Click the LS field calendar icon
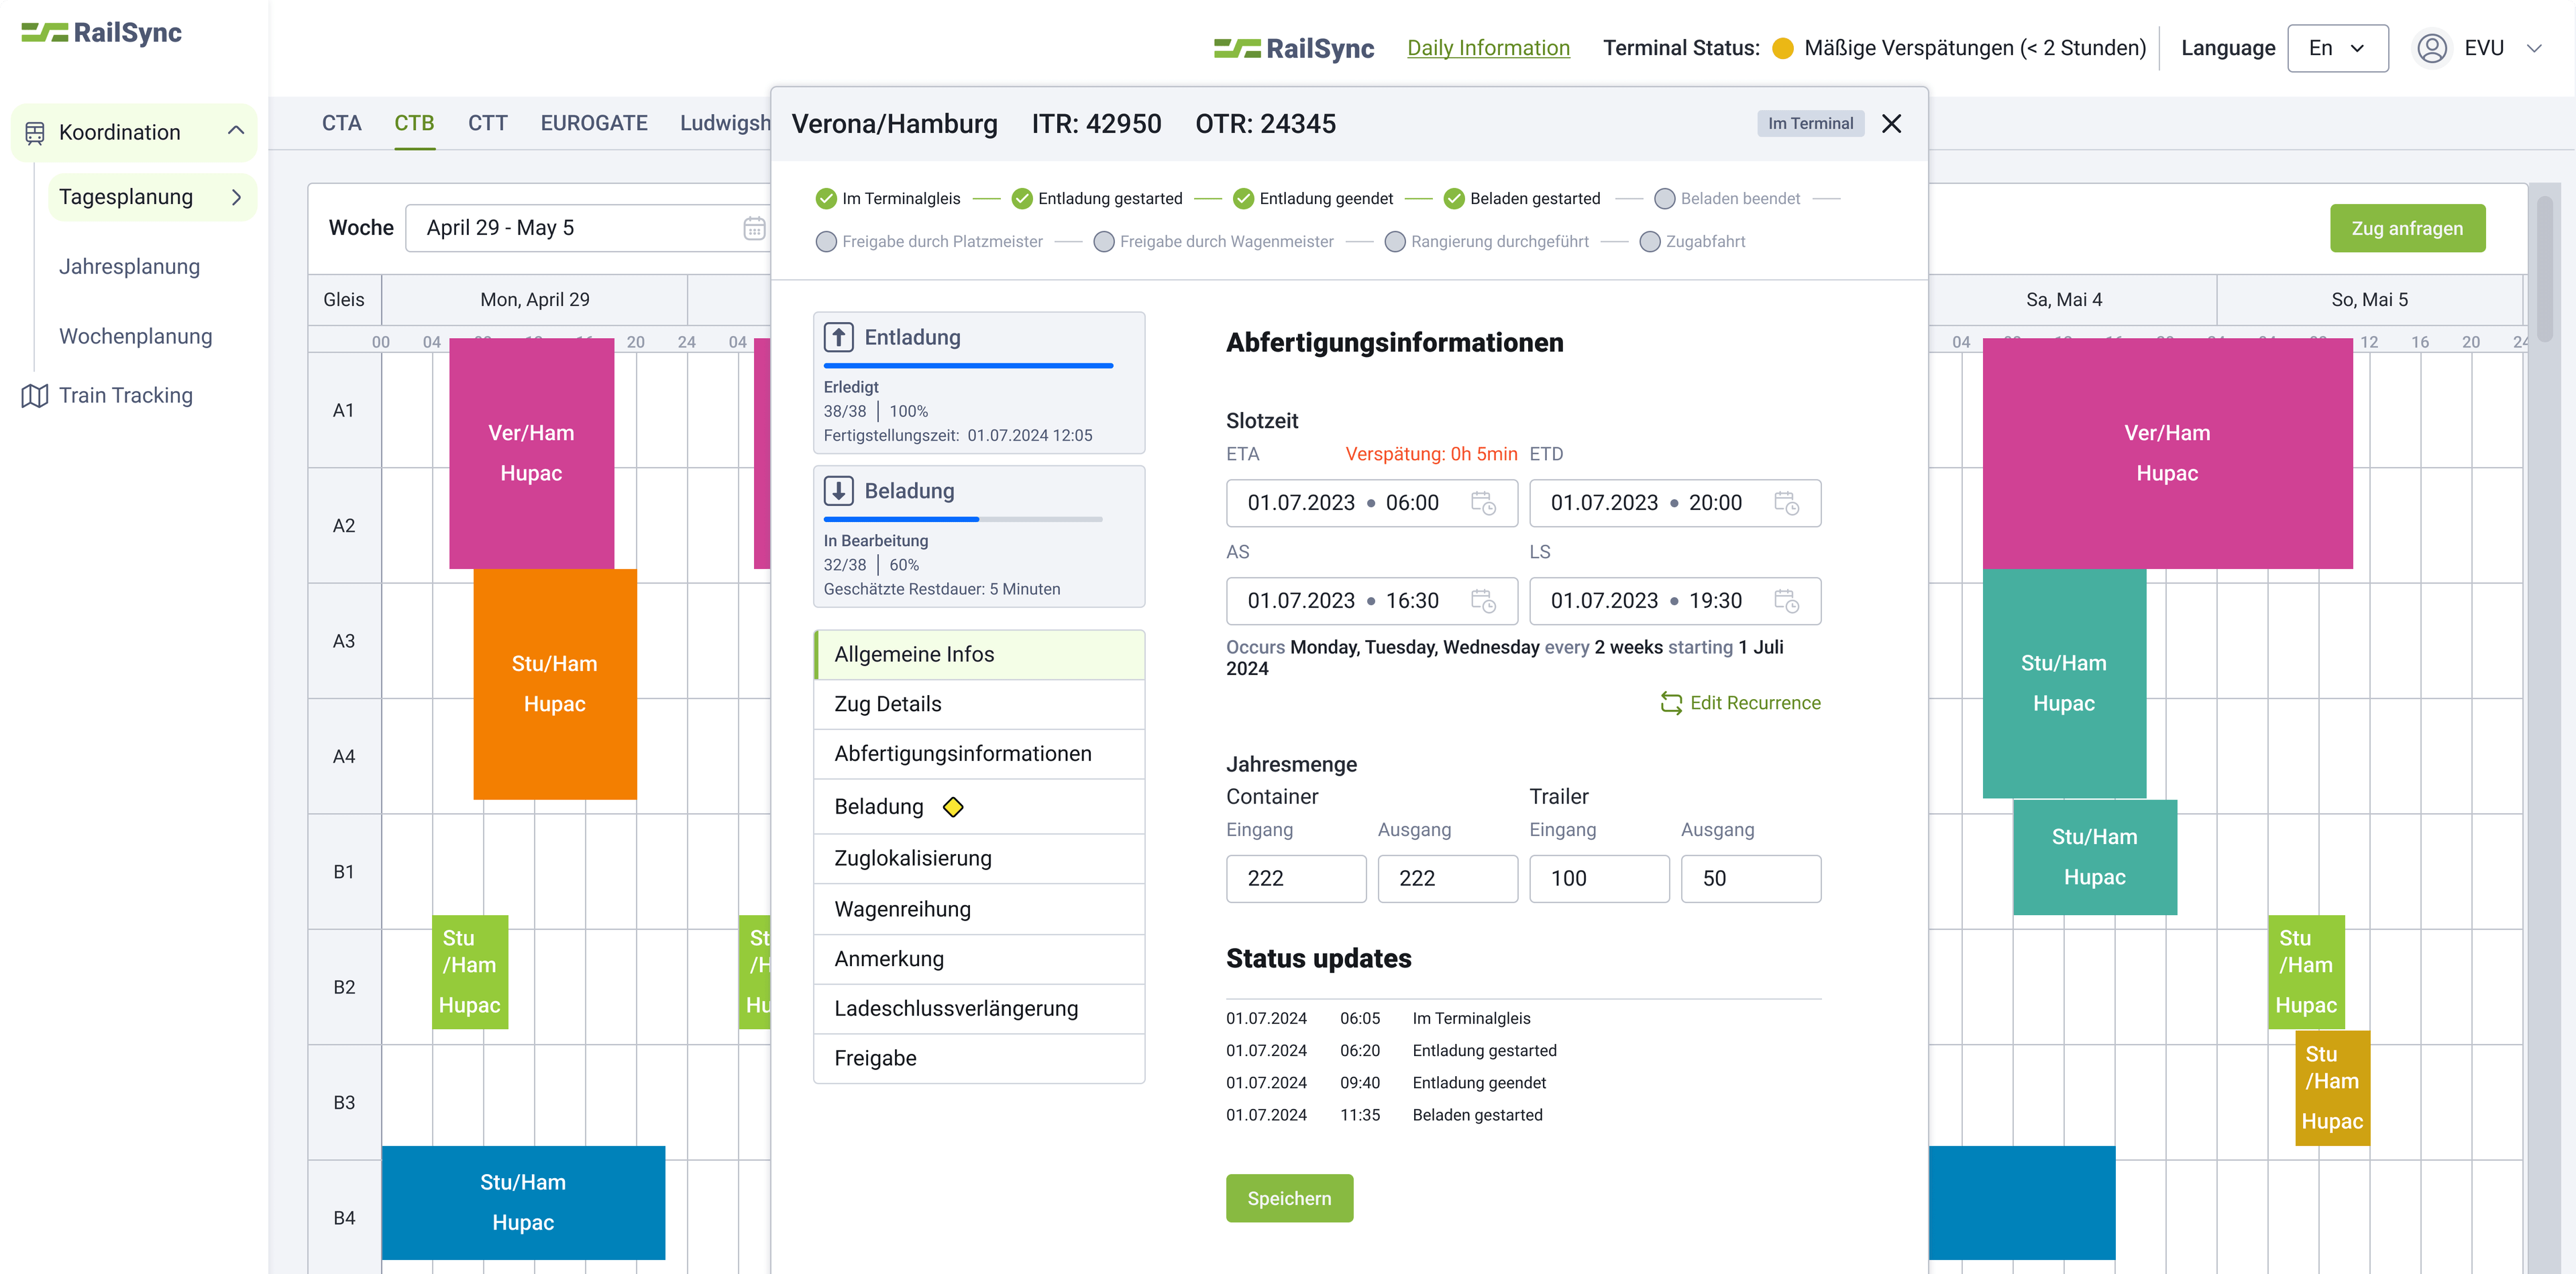Image resolution: width=2576 pixels, height=1274 pixels. [1786, 601]
